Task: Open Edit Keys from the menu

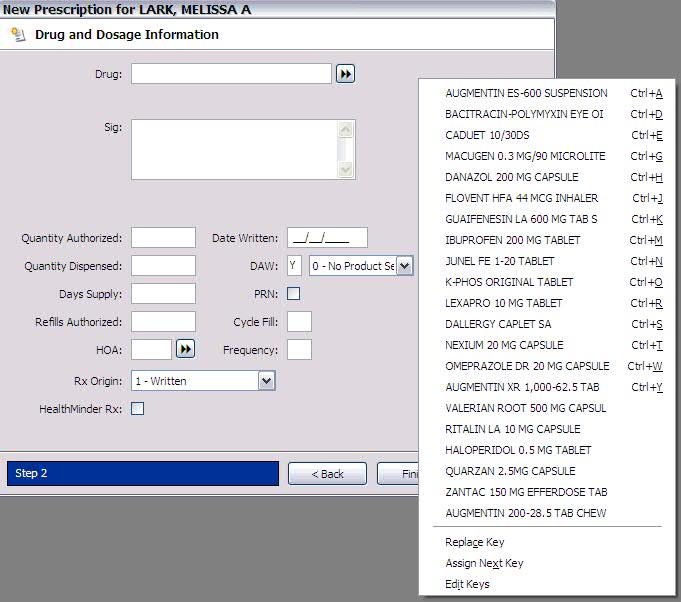Action: (547, 584)
